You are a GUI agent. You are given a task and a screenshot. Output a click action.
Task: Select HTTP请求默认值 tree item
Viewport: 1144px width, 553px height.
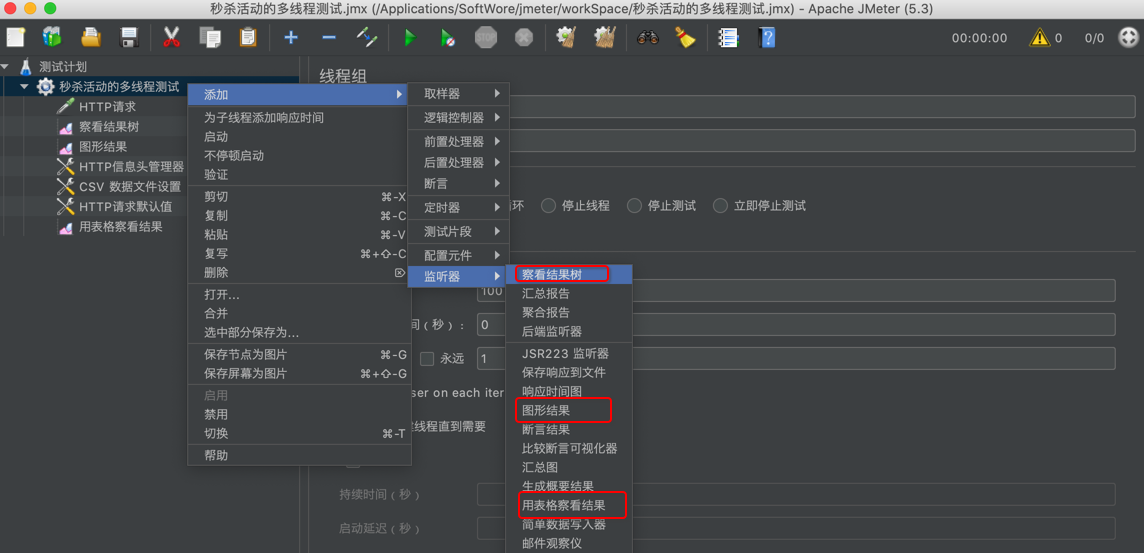(x=125, y=206)
